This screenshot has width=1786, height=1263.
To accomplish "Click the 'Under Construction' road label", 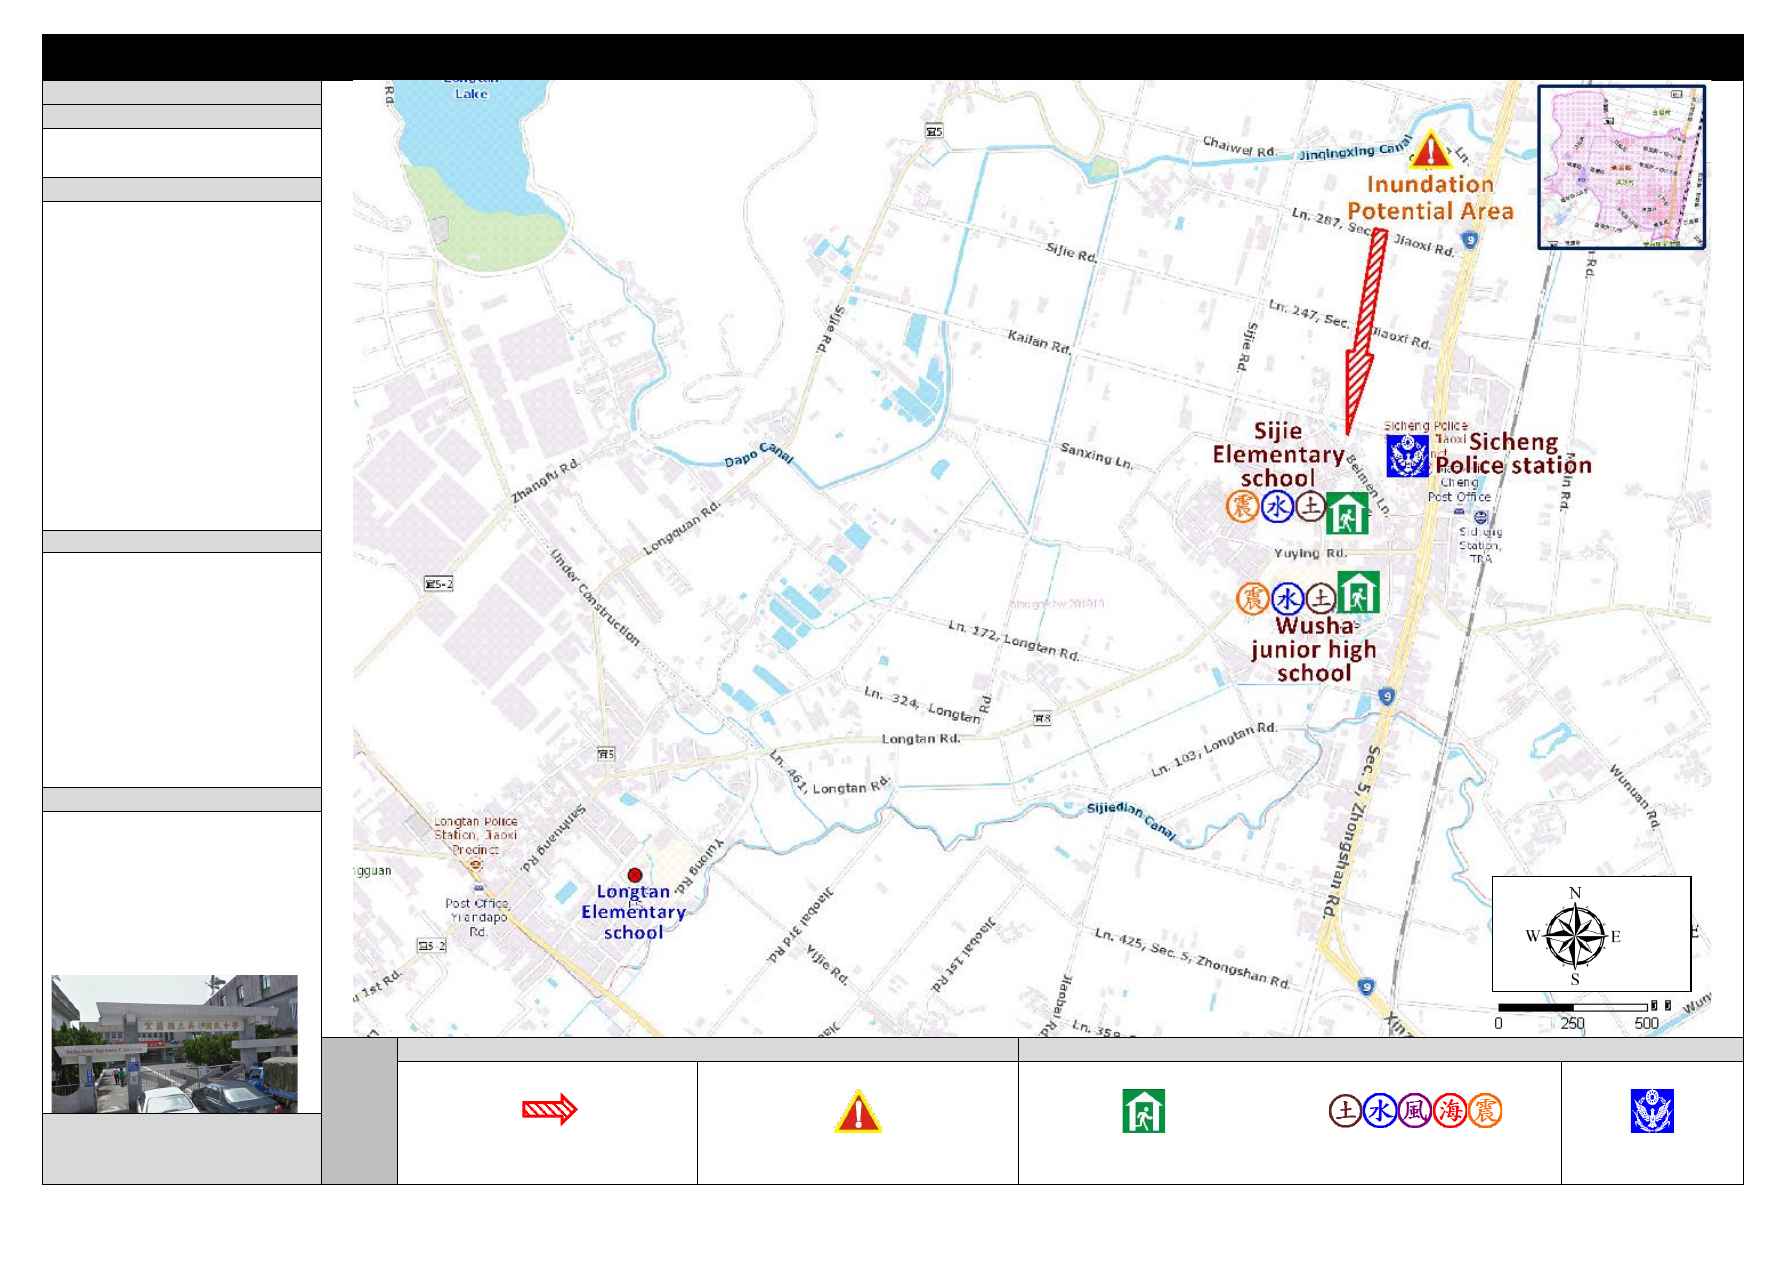I will [x=594, y=597].
